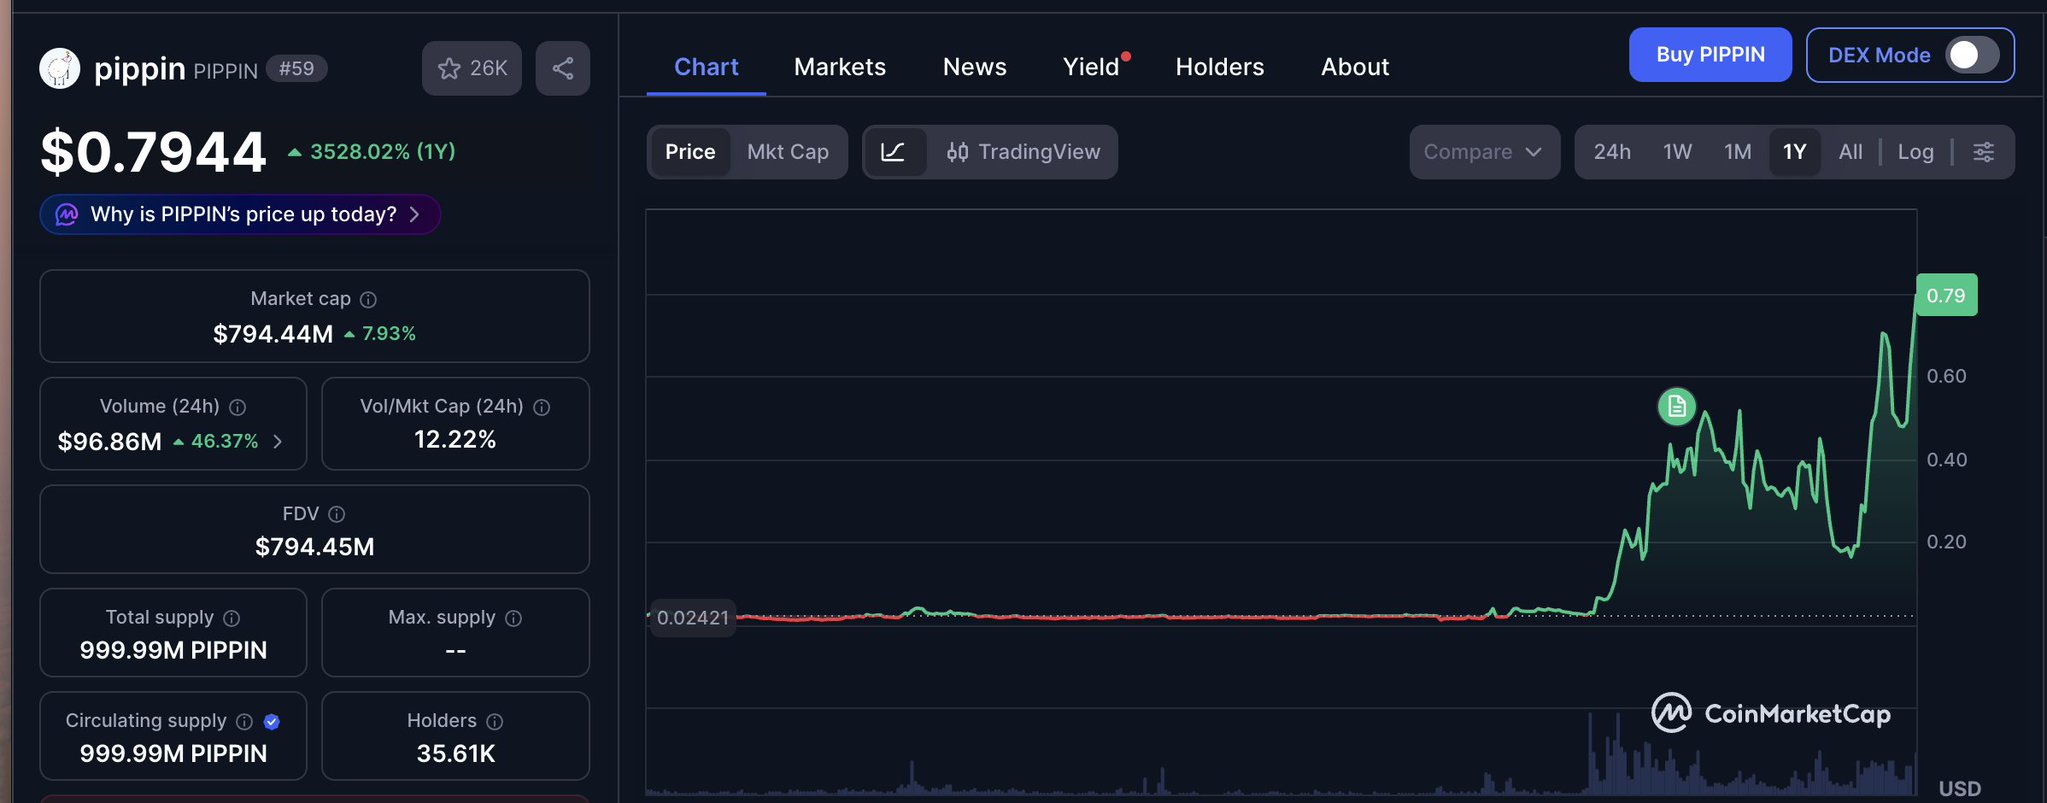Click the AI icon beside price question
The width and height of the screenshot is (2047, 803).
[67, 214]
